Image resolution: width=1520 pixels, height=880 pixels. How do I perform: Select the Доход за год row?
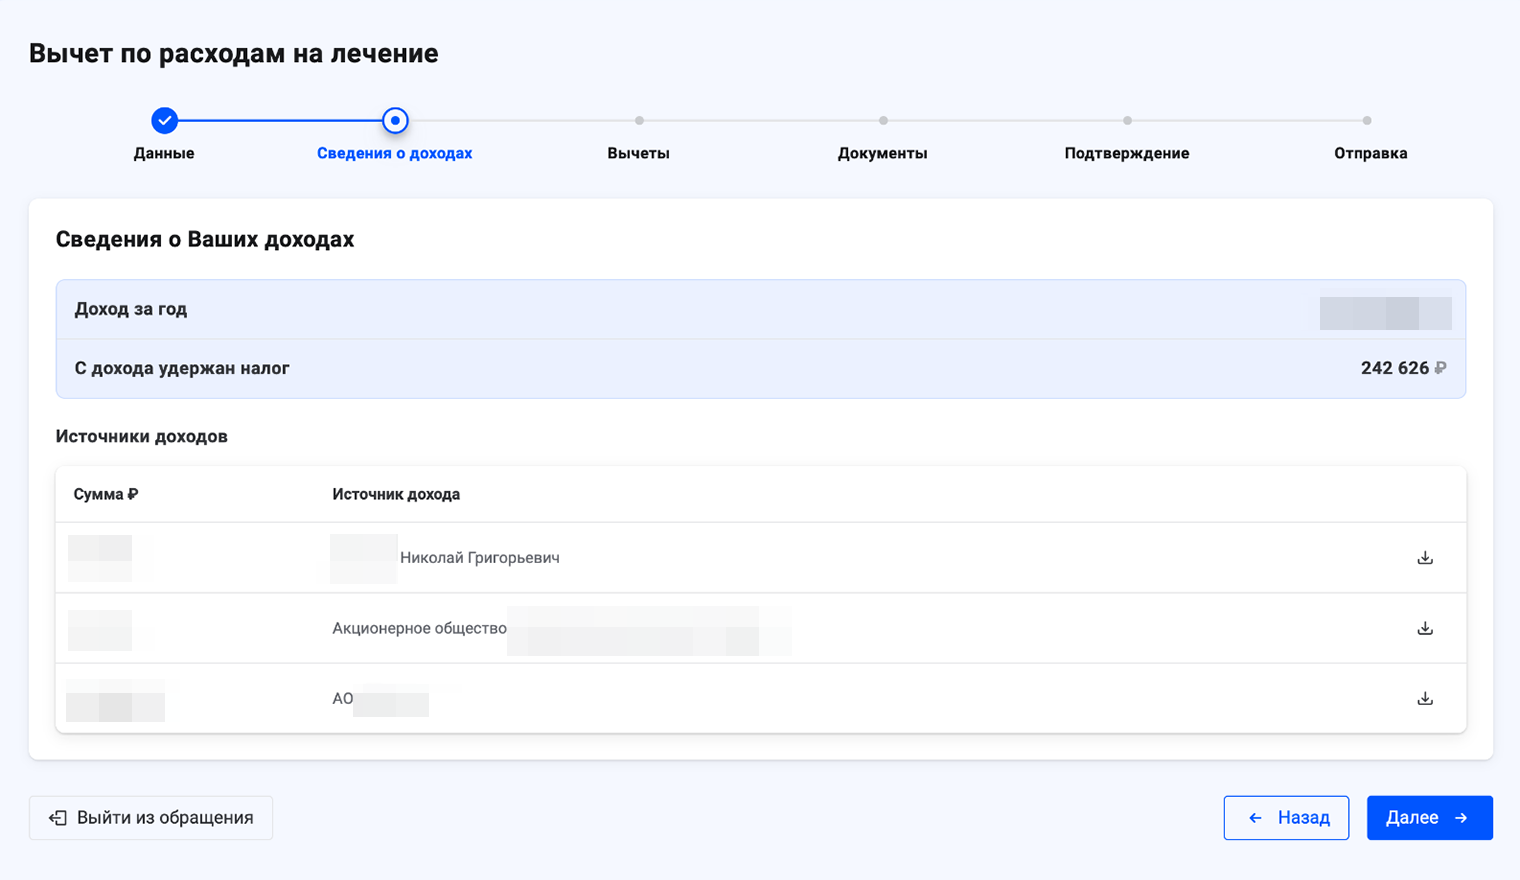point(760,309)
